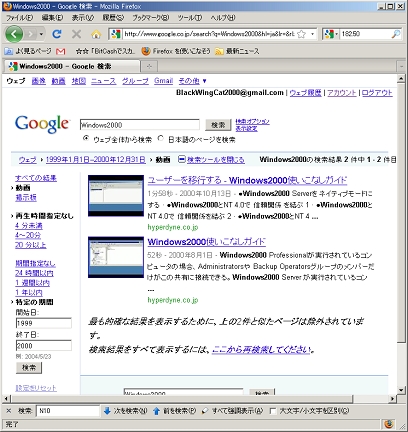Open the ツール menu
The width and height of the screenshot is (408, 432).
(x=190, y=17)
